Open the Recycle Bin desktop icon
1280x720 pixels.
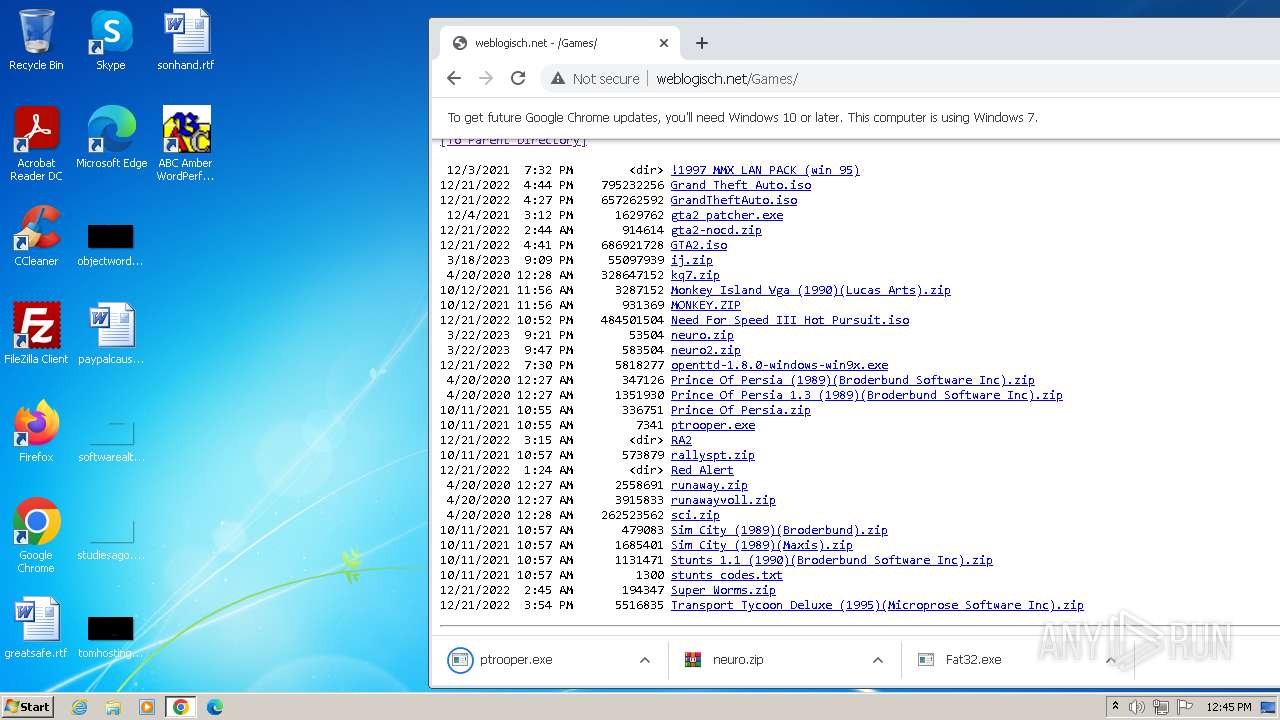(36, 40)
